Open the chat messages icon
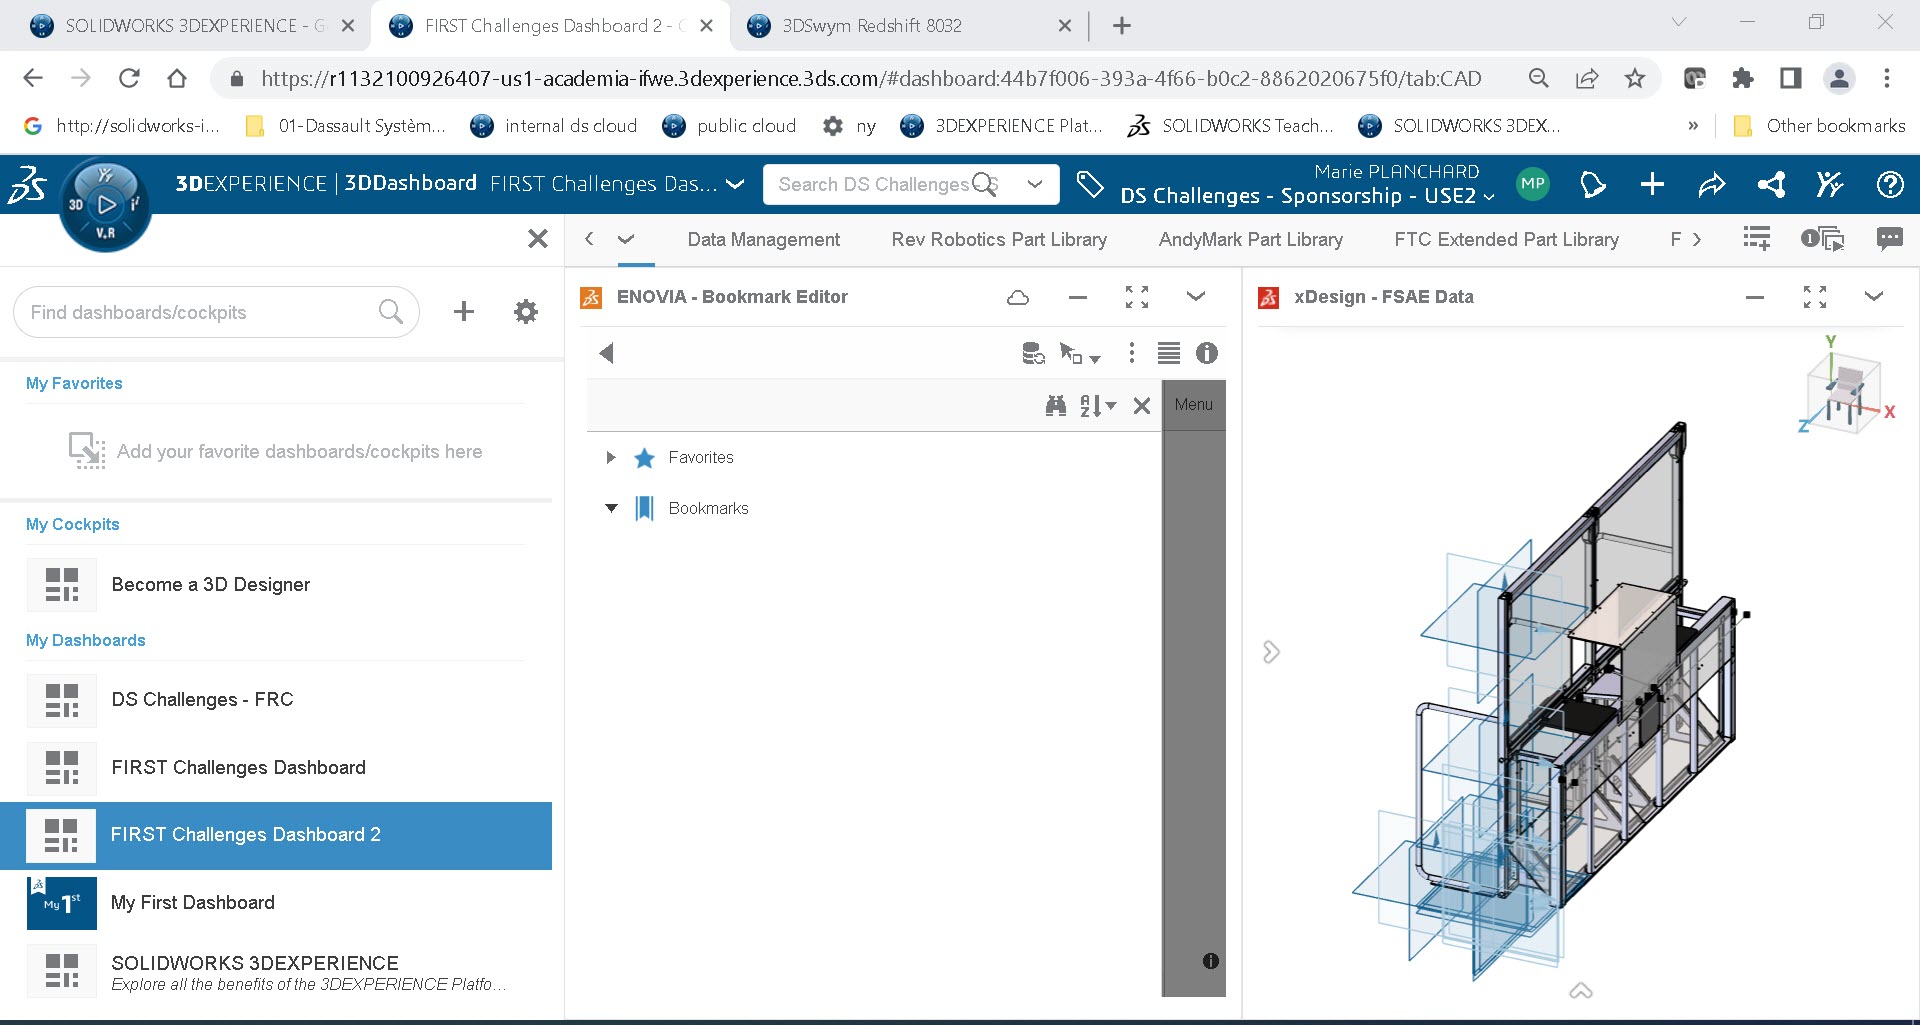Viewport: 1920px width, 1025px height. click(1889, 239)
